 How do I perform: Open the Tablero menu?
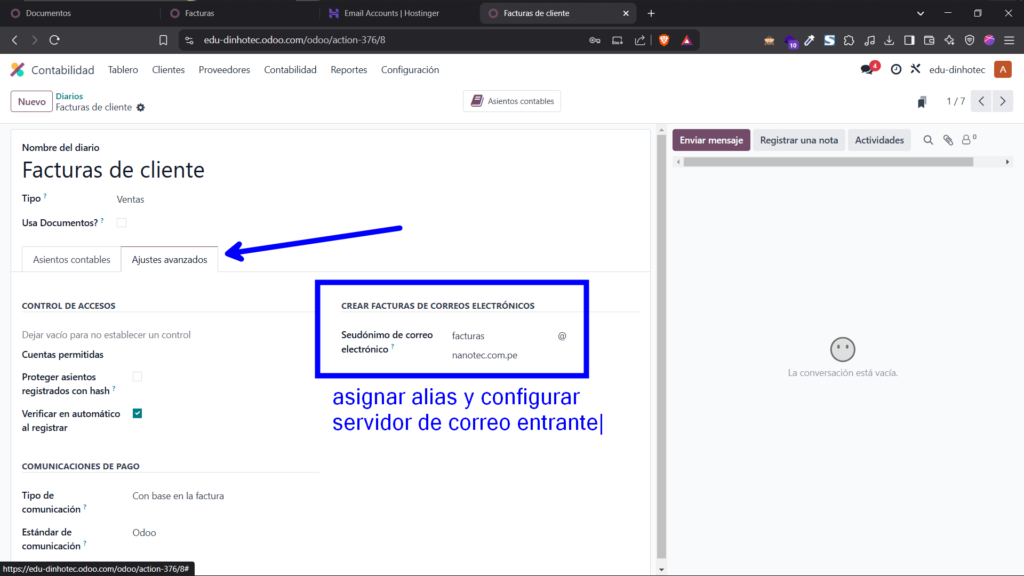[123, 69]
